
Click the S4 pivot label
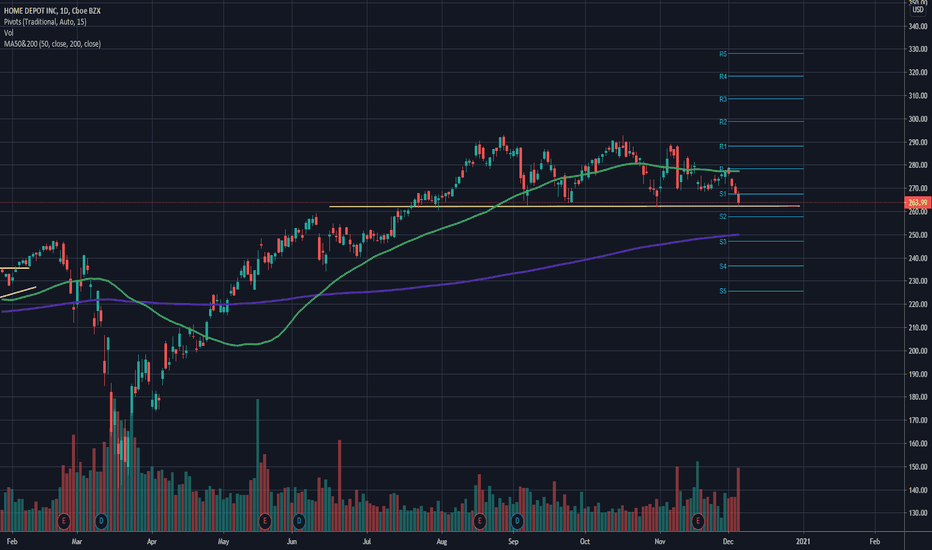[x=723, y=266]
